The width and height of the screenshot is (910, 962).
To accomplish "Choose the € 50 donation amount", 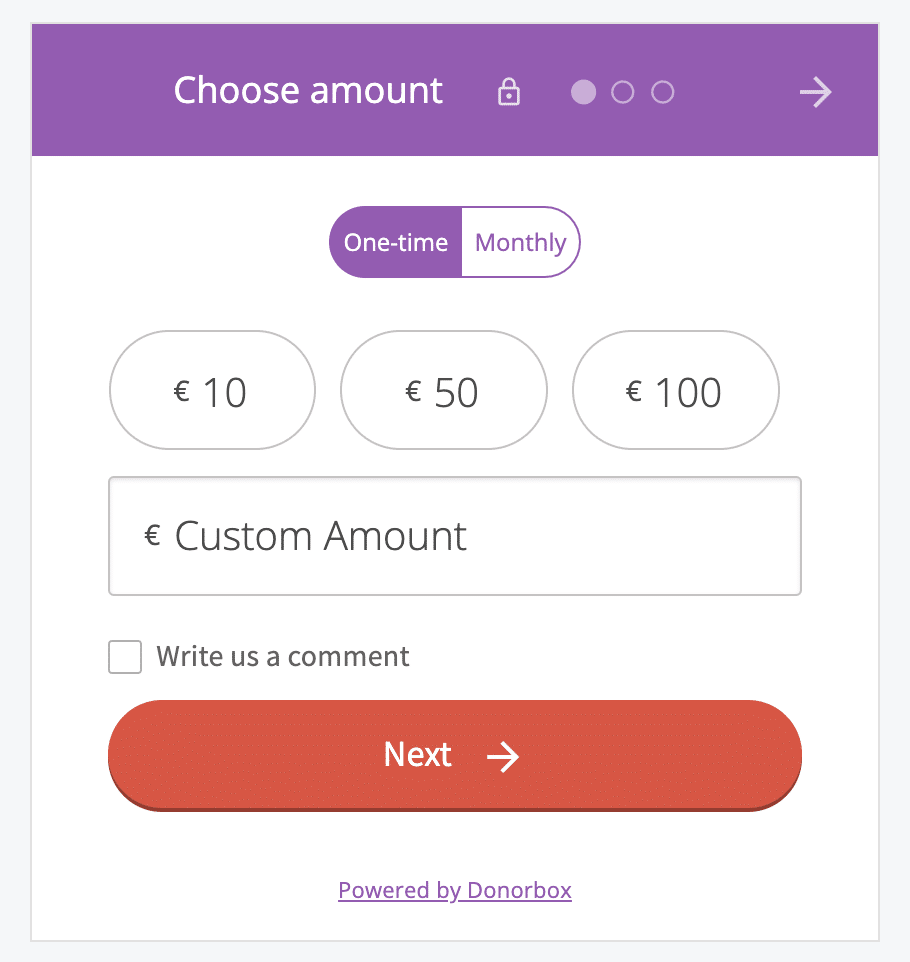I will point(444,390).
